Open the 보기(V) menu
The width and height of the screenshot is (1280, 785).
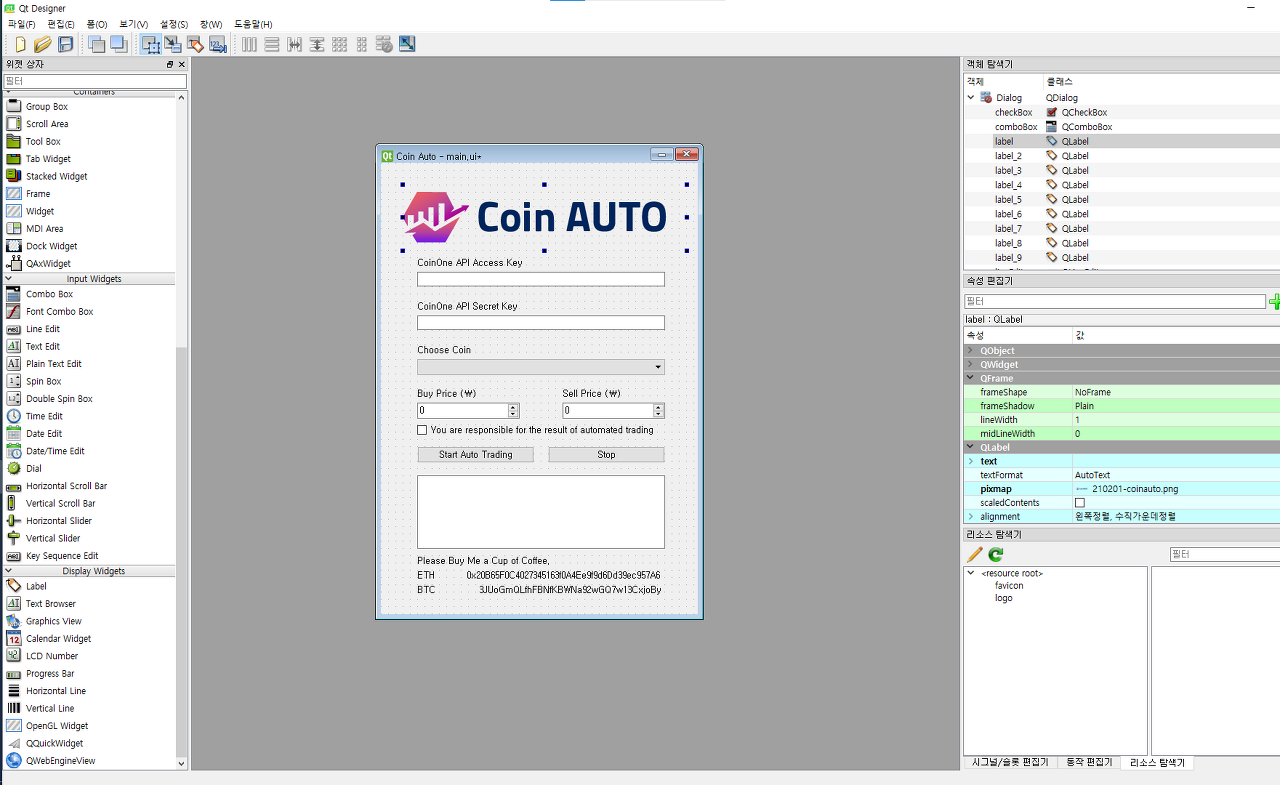tap(133, 24)
